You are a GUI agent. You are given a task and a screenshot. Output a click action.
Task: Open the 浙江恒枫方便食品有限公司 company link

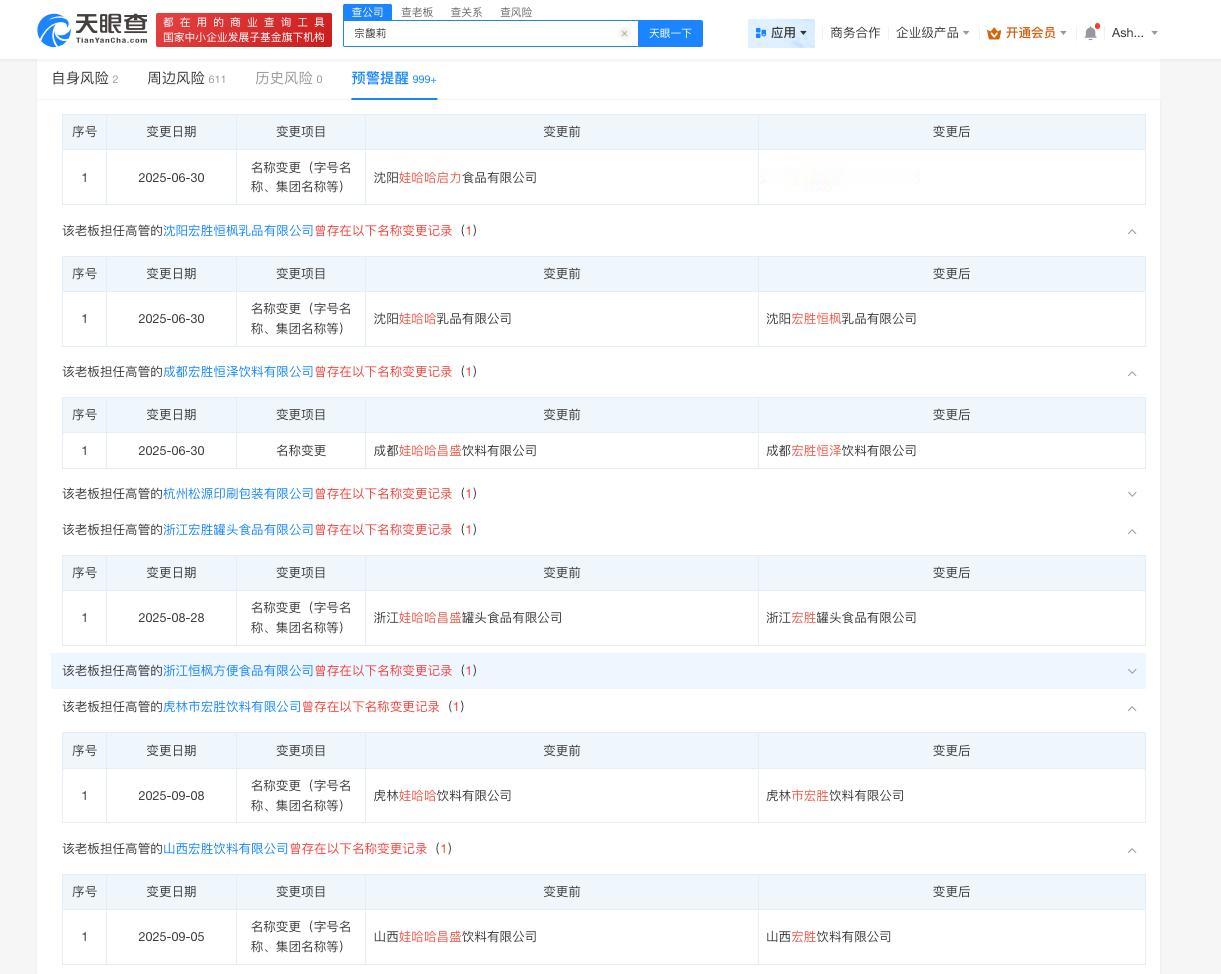[238, 671]
